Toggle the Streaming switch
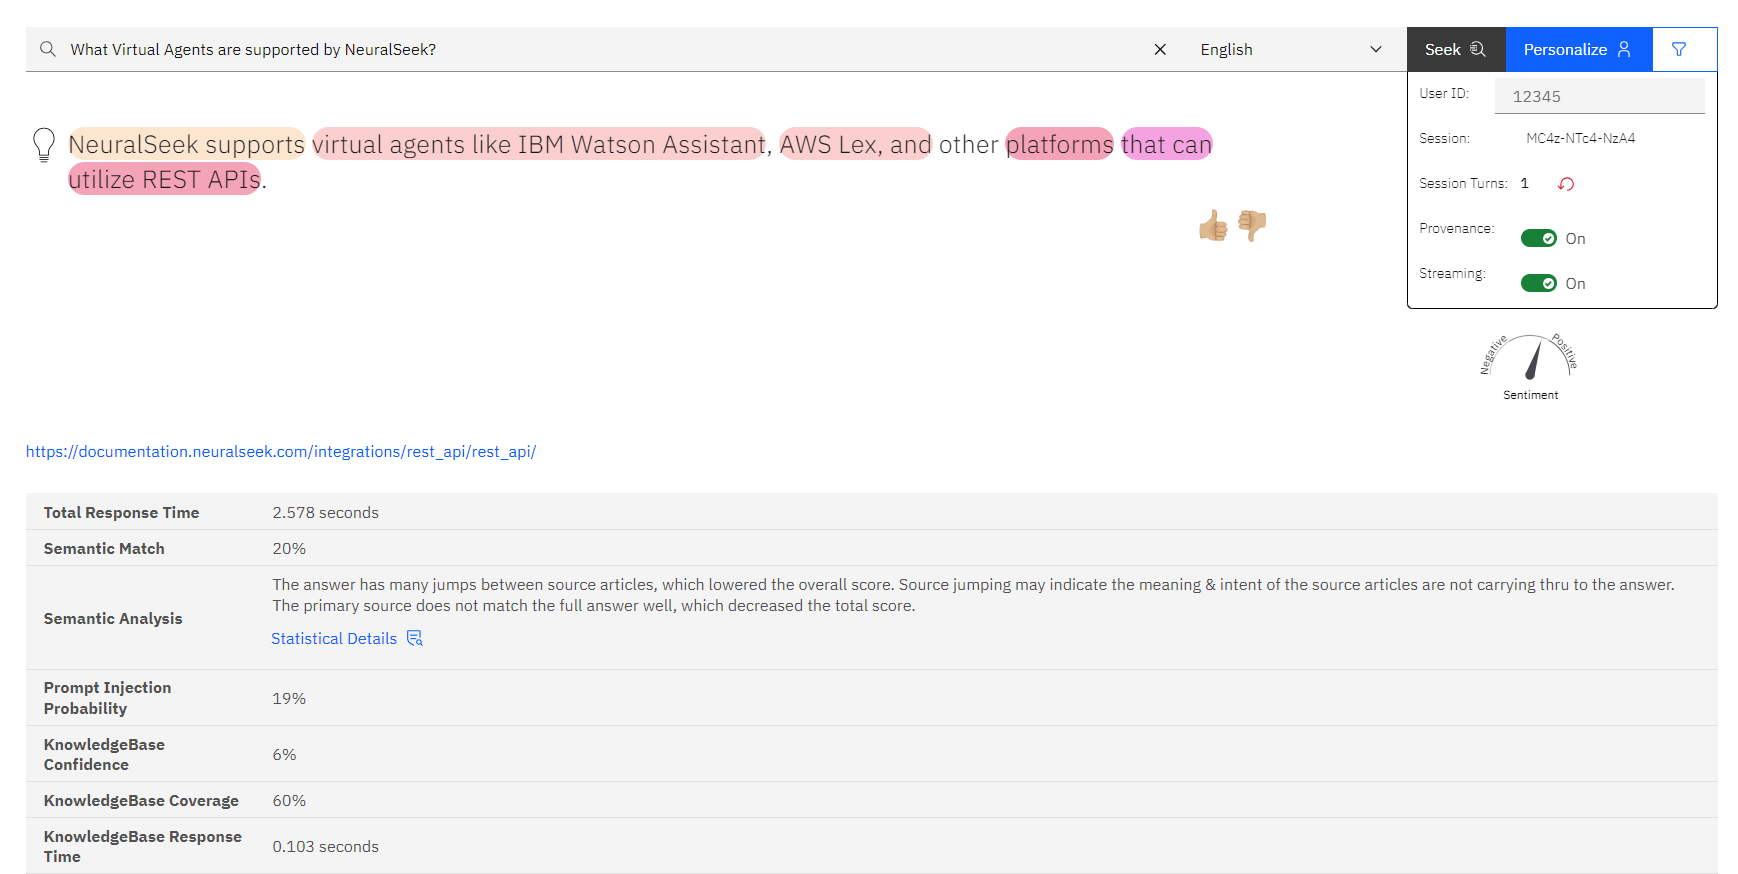 coord(1538,283)
